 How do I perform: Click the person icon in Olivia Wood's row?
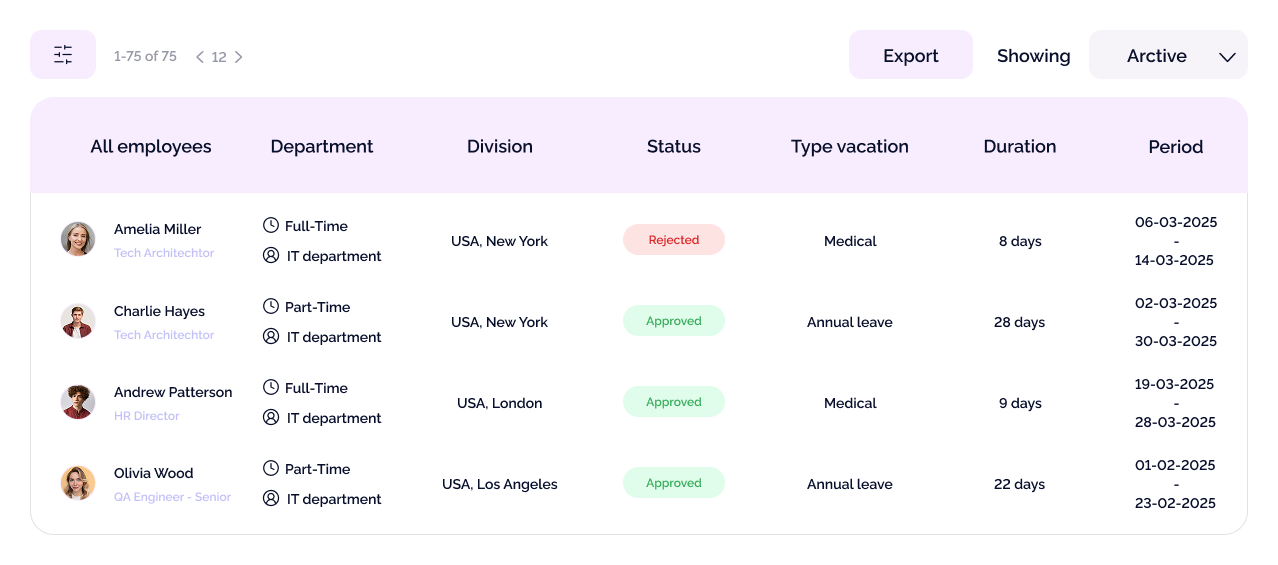click(270, 499)
